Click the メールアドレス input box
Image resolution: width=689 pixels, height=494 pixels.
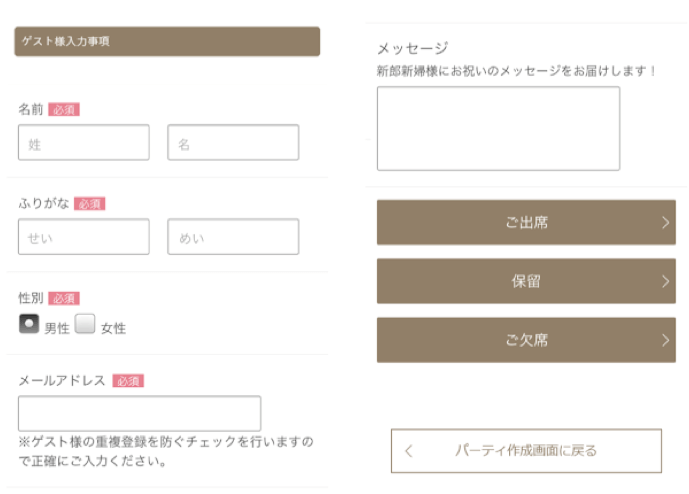tap(140, 413)
